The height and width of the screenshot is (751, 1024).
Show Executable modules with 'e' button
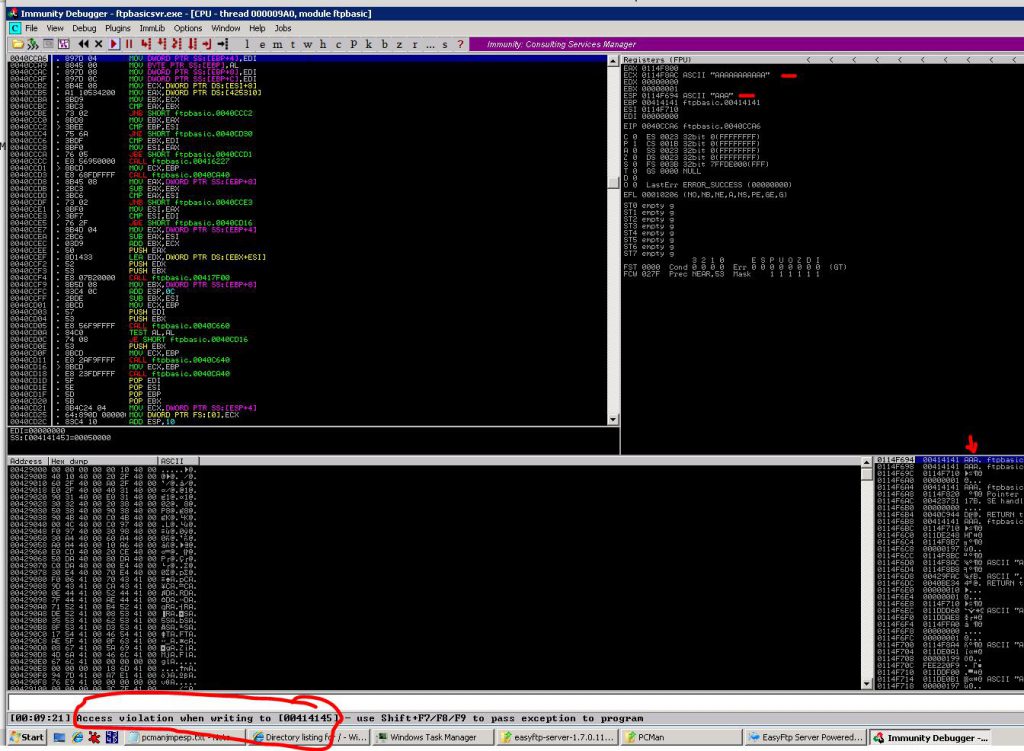262,44
